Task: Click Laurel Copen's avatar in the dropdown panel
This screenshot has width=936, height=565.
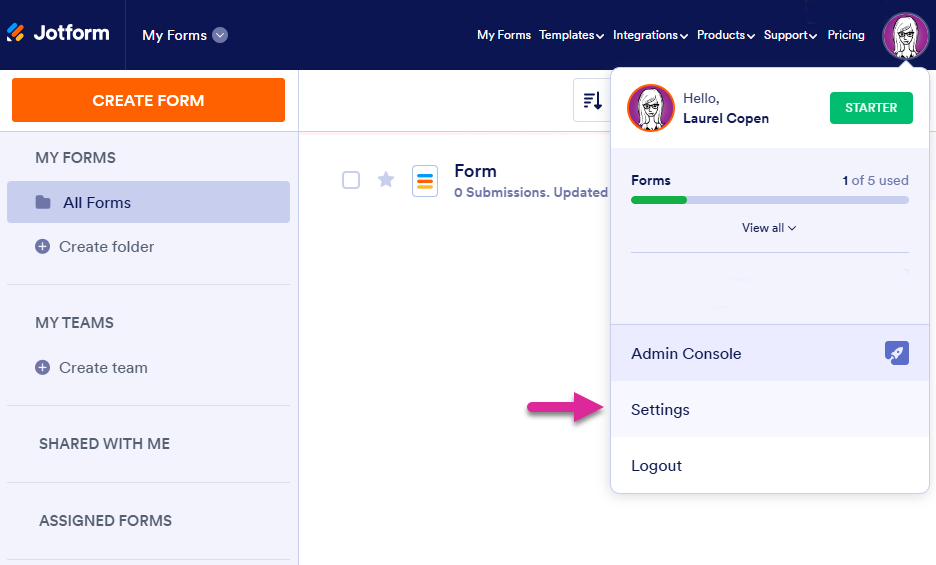Action: tap(651, 108)
